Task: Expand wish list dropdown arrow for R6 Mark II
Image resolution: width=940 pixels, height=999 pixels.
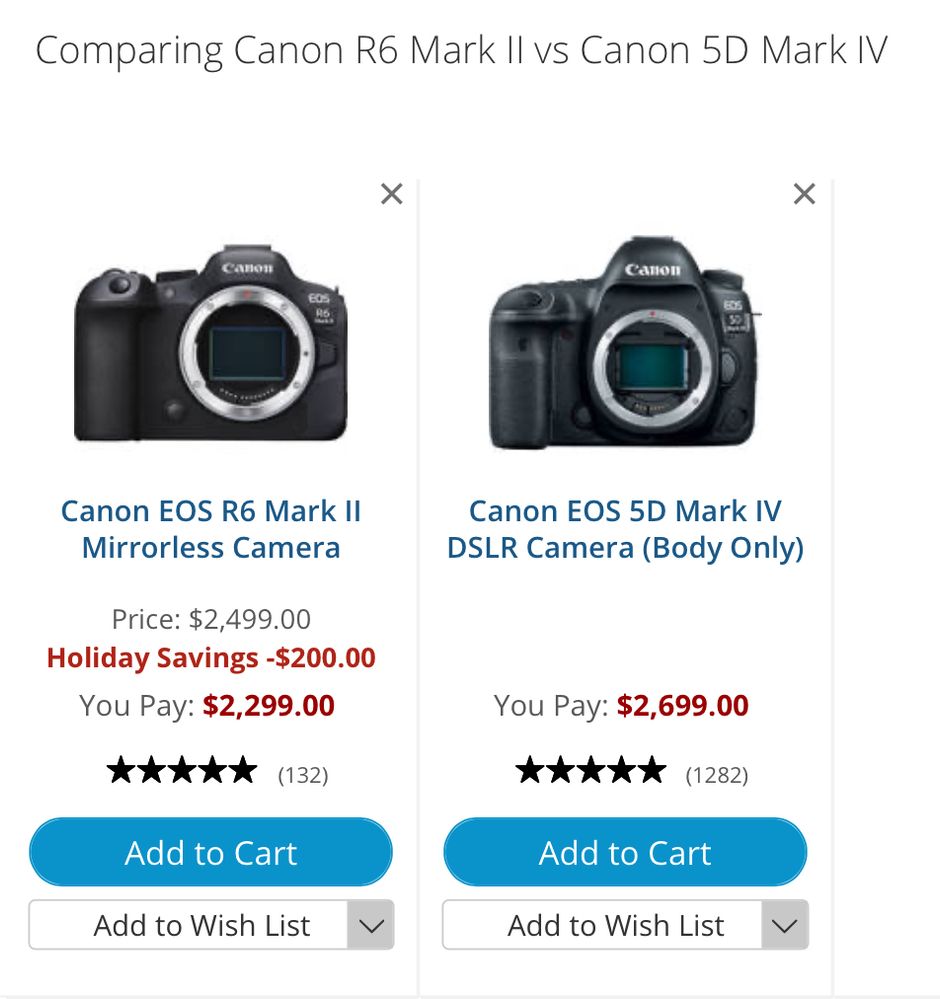Action: [371, 925]
